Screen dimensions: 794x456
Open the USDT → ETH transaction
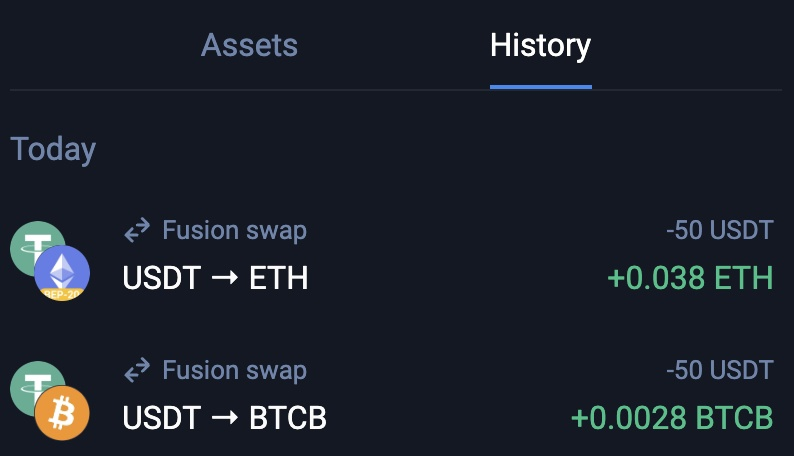(x=215, y=277)
